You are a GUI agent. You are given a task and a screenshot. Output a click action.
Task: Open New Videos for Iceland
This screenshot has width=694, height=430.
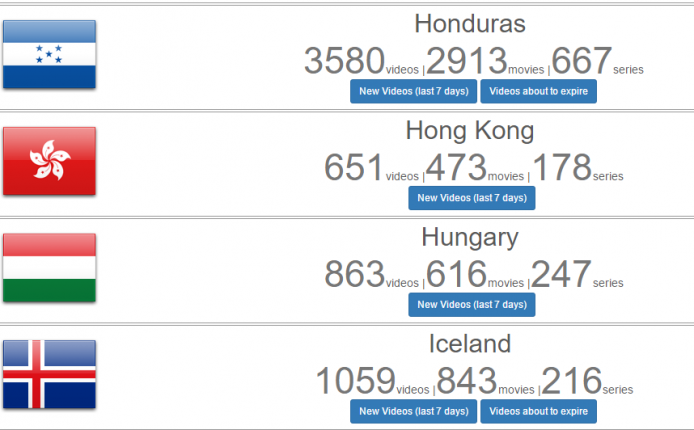click(413, 411)
